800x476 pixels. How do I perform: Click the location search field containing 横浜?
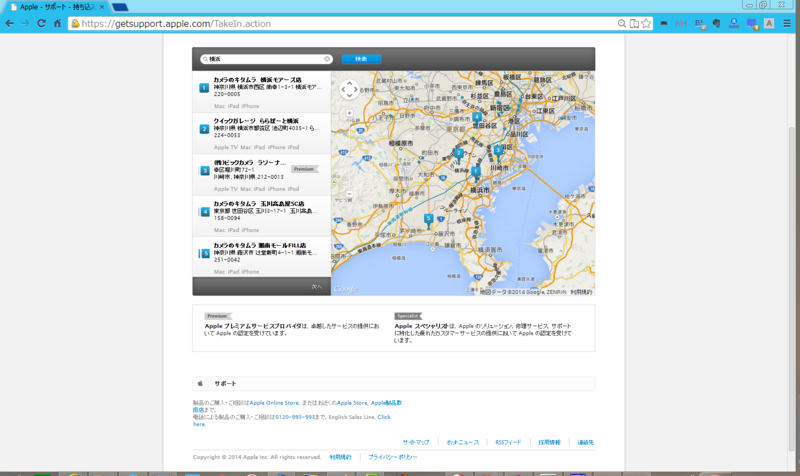pos(265,59)
